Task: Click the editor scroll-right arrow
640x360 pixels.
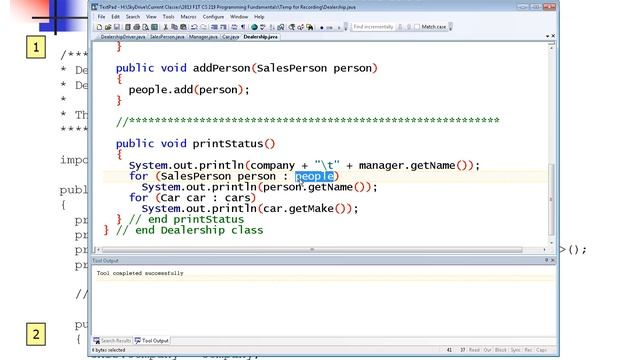Action: tap(544, 249)
